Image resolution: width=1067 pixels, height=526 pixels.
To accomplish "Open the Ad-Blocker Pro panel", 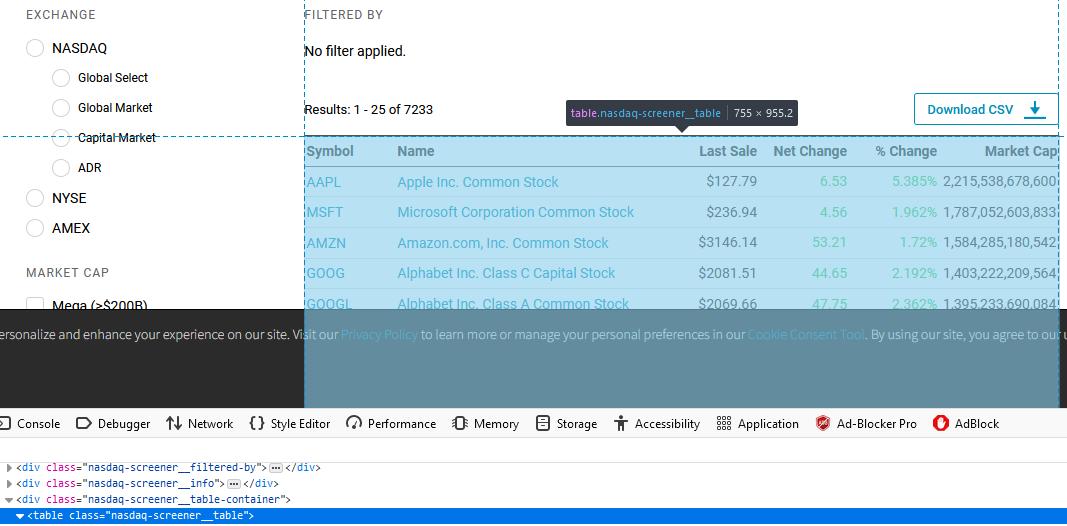I will 866,423.
